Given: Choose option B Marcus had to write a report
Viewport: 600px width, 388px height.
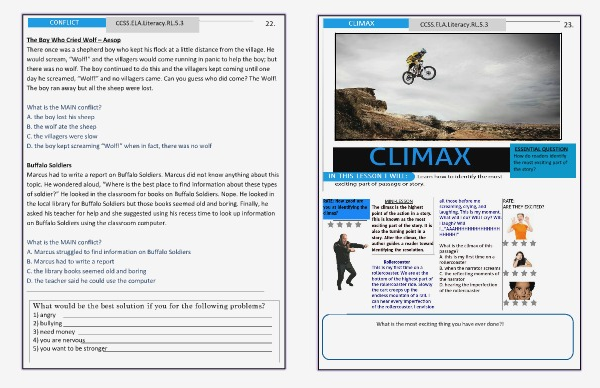Looking at the screenshot, I should (x=70, y=261).
